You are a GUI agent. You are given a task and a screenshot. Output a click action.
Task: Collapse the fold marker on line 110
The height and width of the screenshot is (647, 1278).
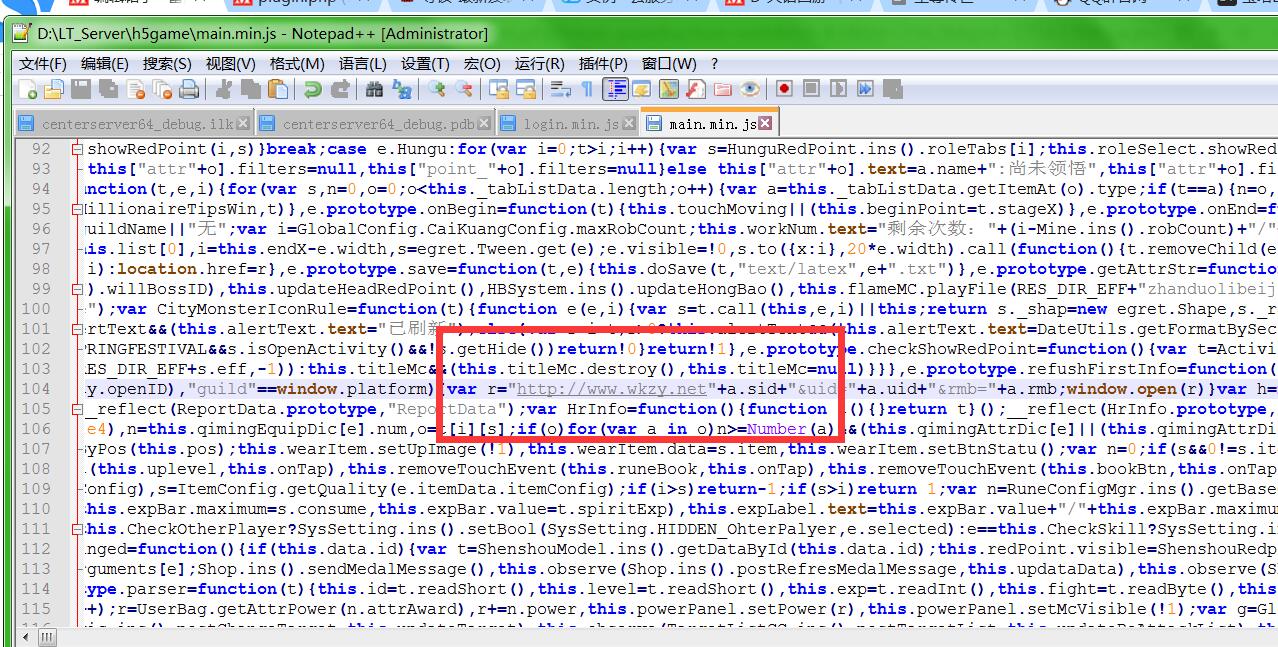[77, 509]
